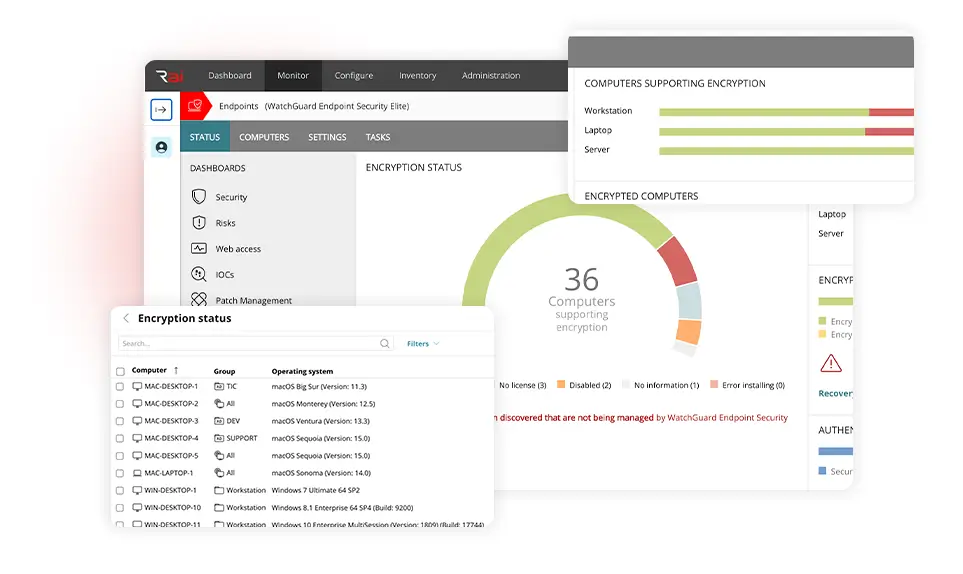Click the Risks exclamation shield icon
The image size is (963, 574).
coord(199,223)
